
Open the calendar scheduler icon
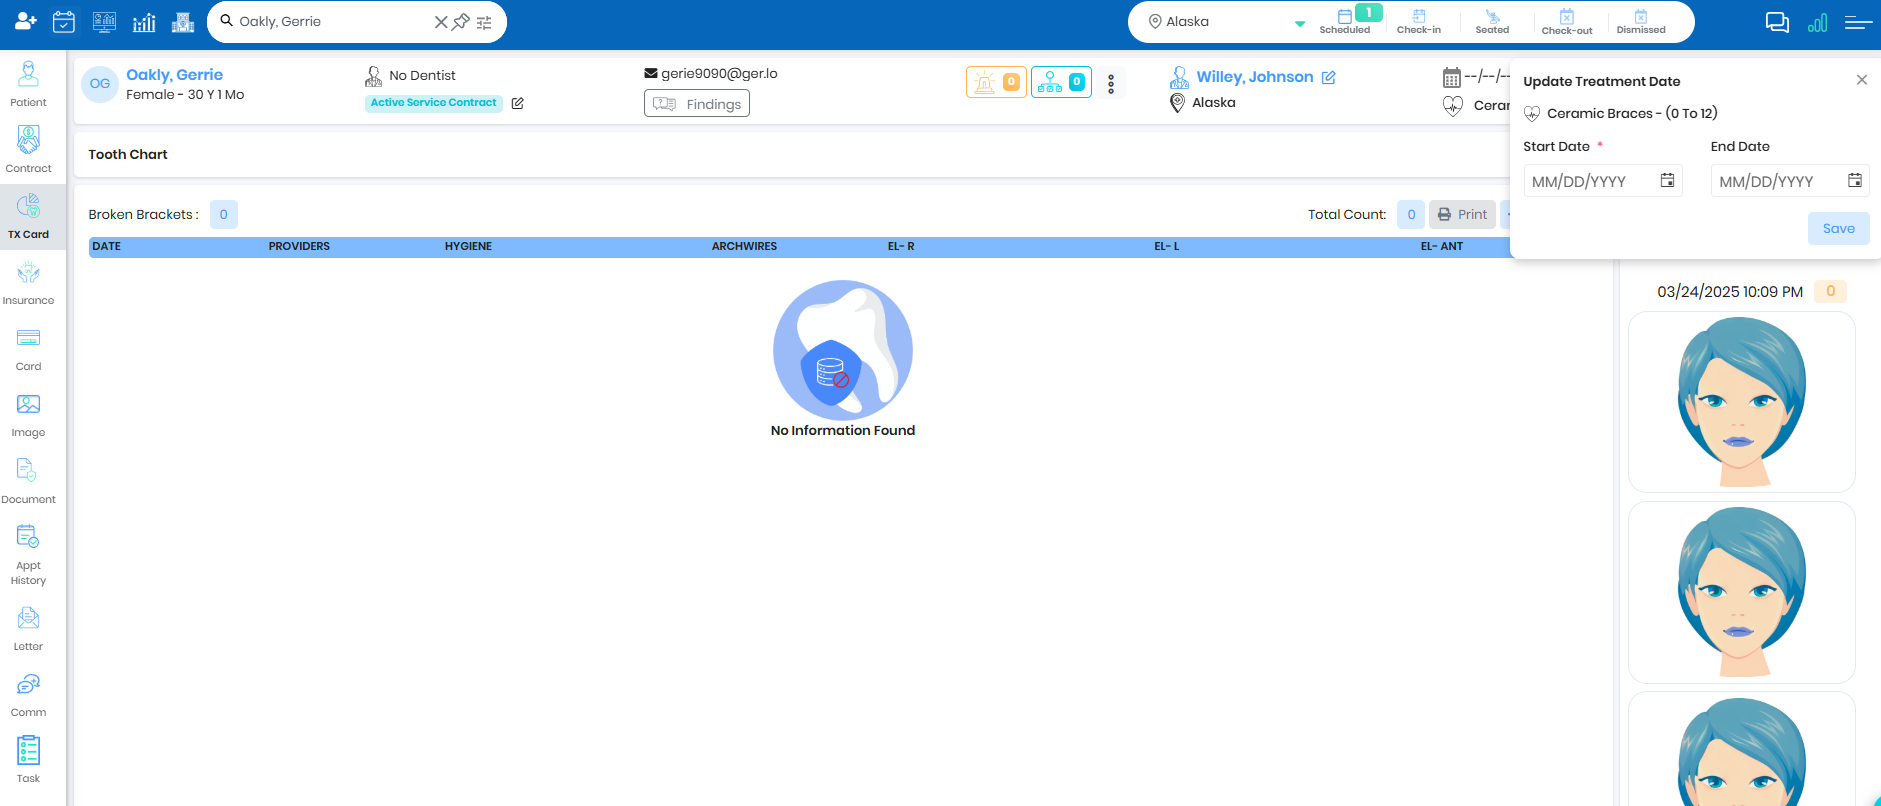pos(64,21)
